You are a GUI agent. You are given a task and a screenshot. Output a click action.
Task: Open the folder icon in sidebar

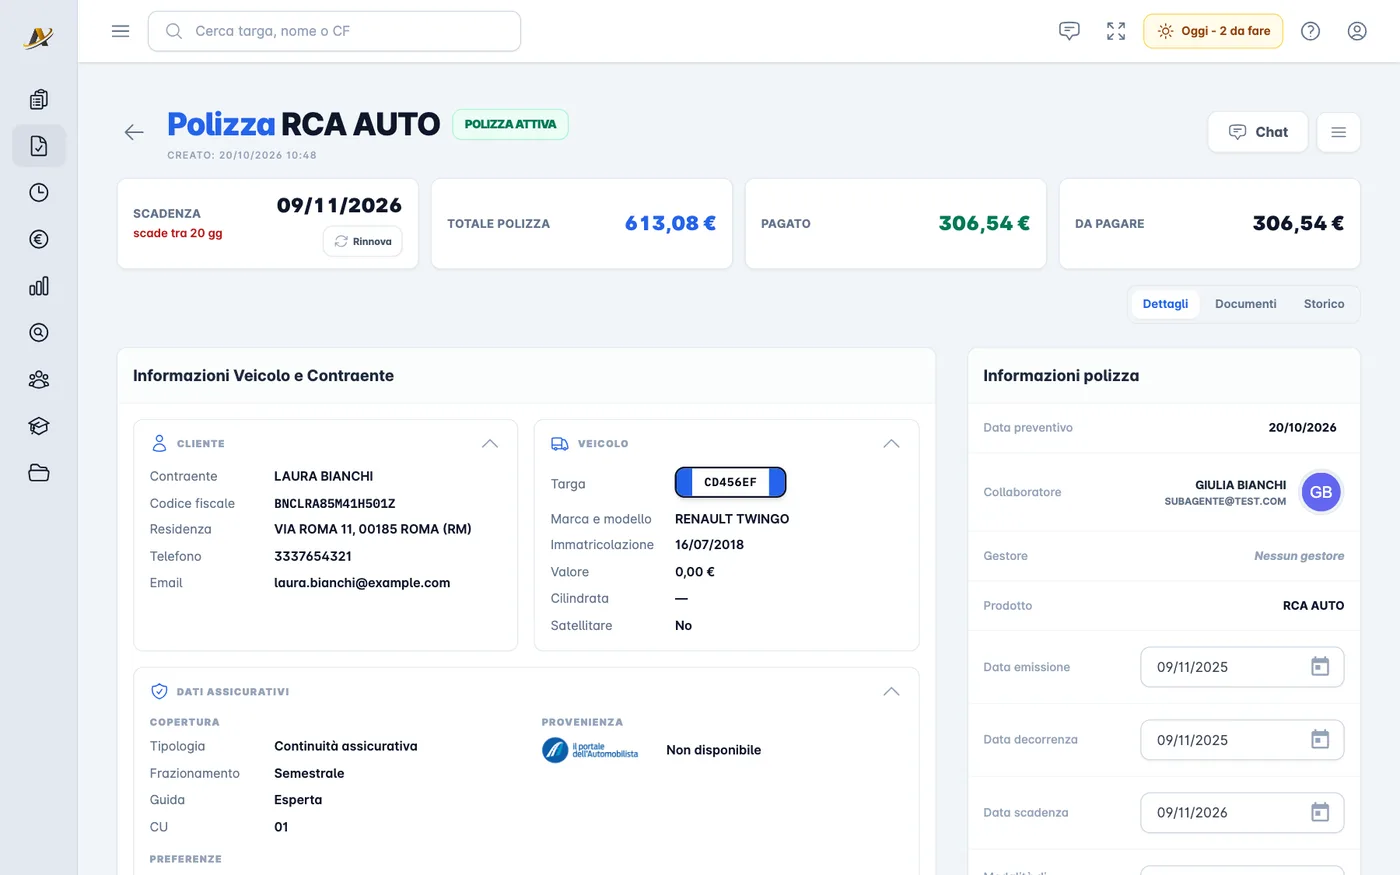point(39,473)
